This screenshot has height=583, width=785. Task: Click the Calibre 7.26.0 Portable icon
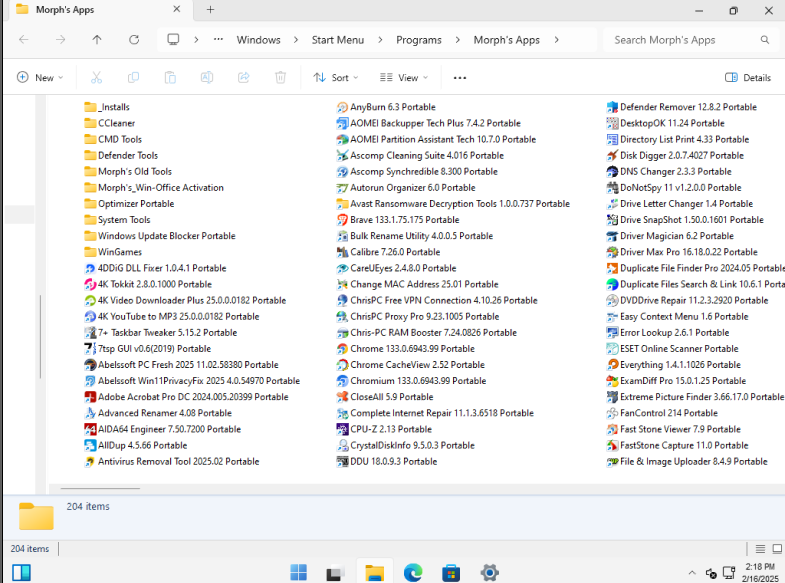pos(342,252)
